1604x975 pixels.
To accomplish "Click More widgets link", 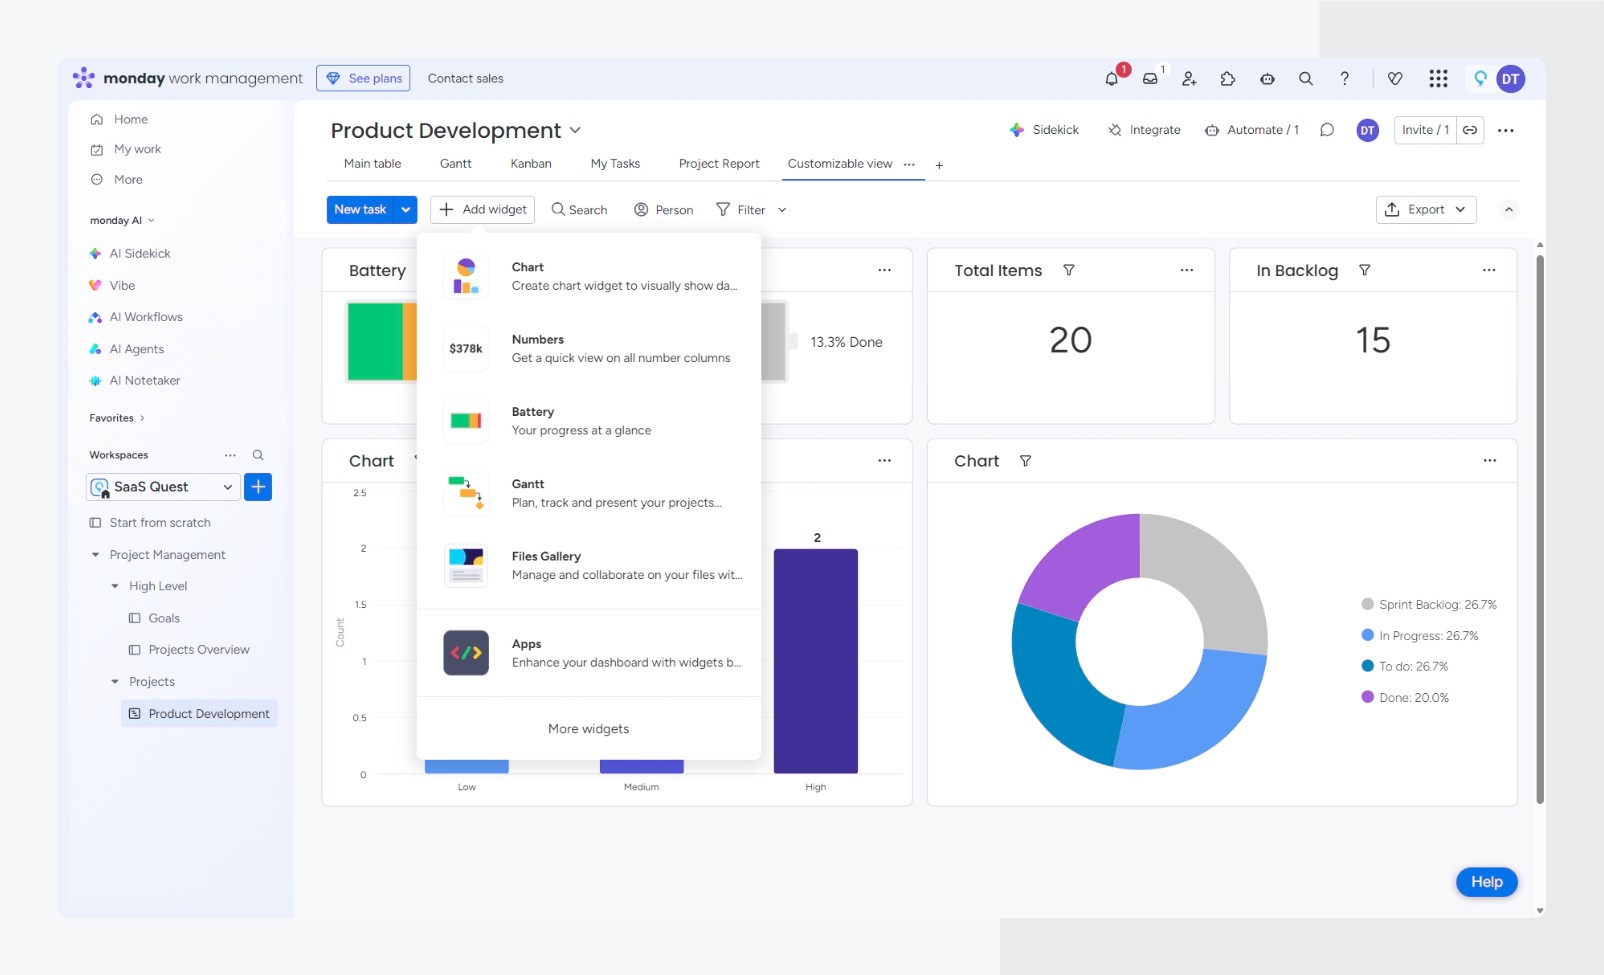I will (x=589, y=729).
